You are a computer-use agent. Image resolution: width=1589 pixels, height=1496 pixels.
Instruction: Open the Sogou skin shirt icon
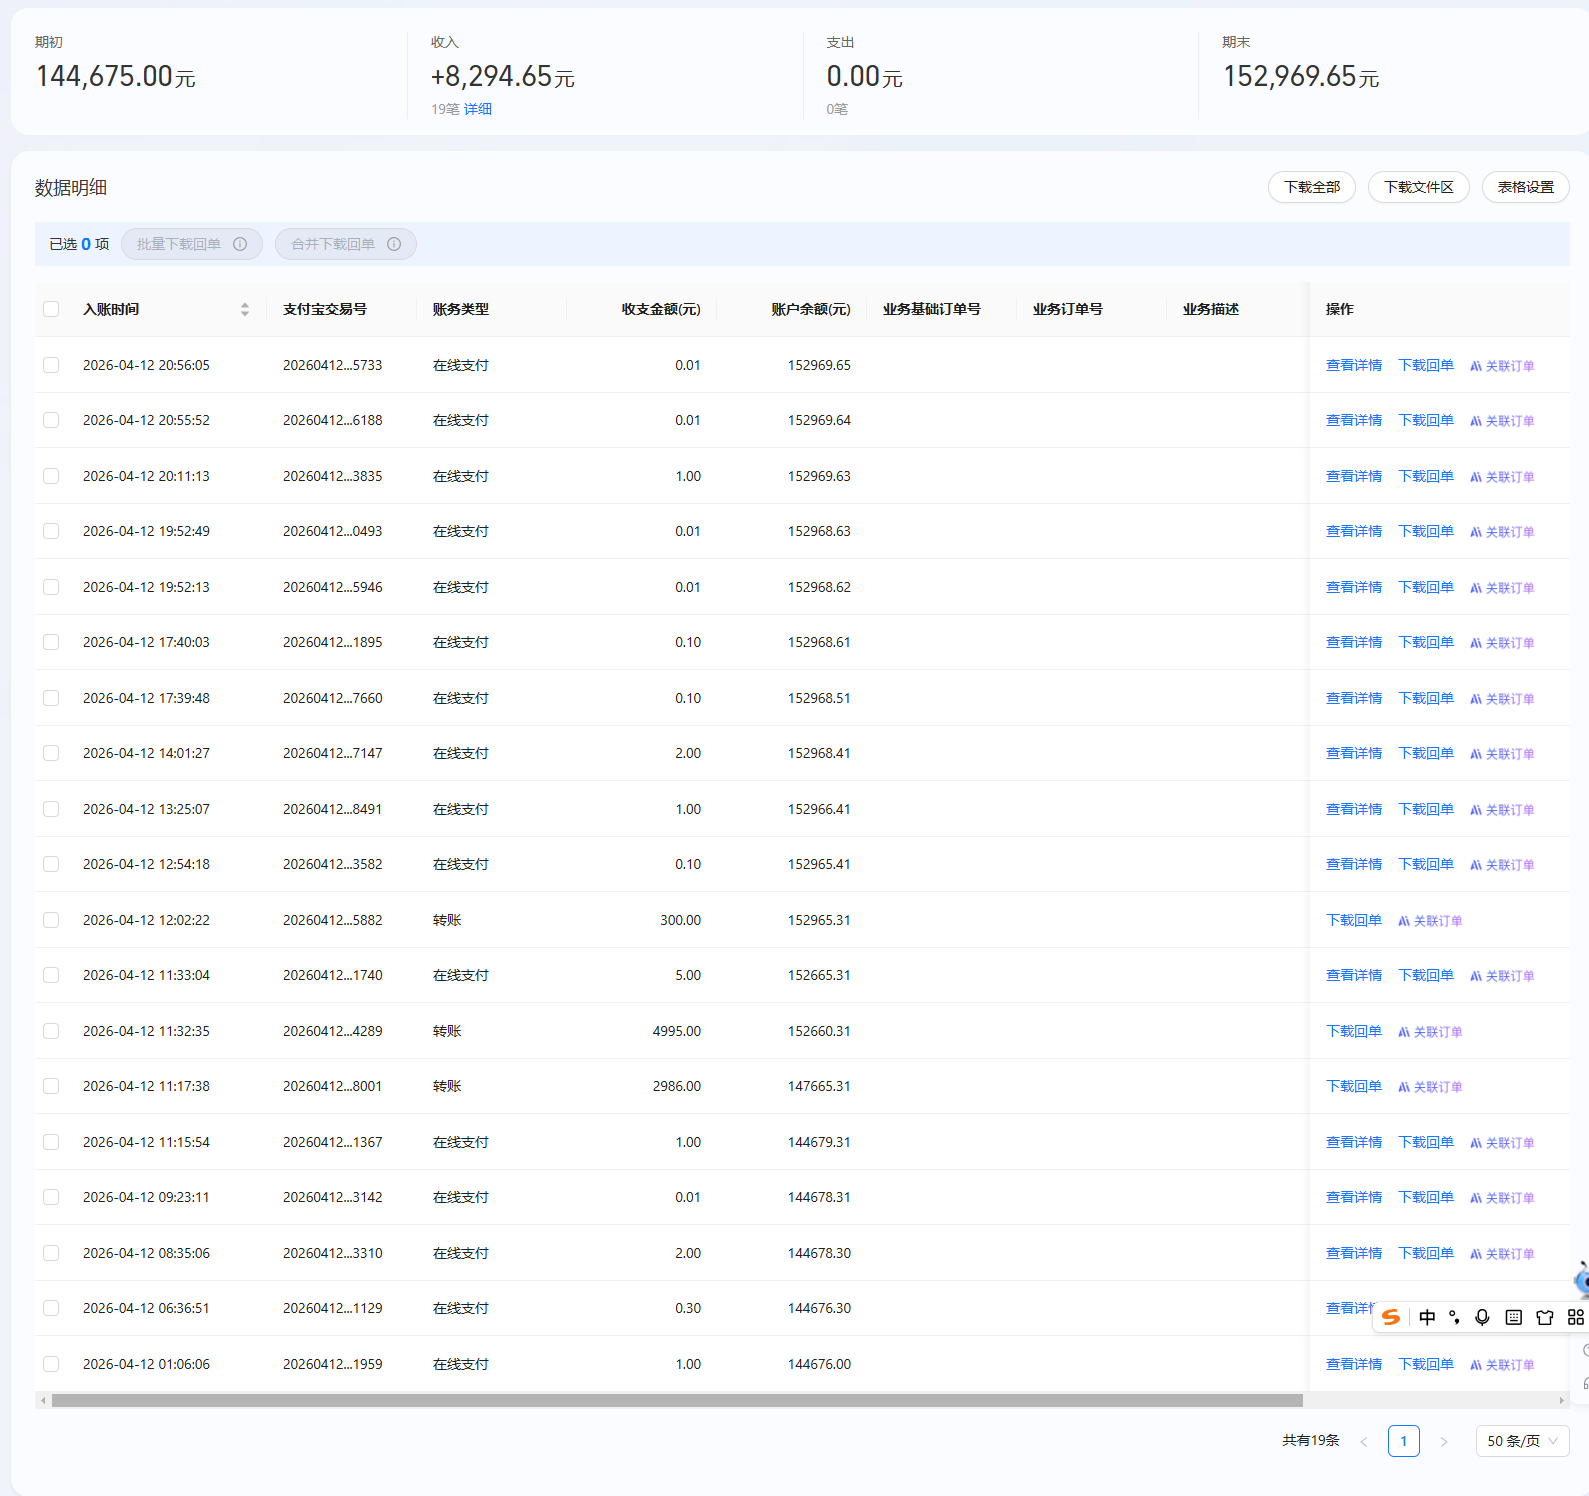pos(1545,1317)
